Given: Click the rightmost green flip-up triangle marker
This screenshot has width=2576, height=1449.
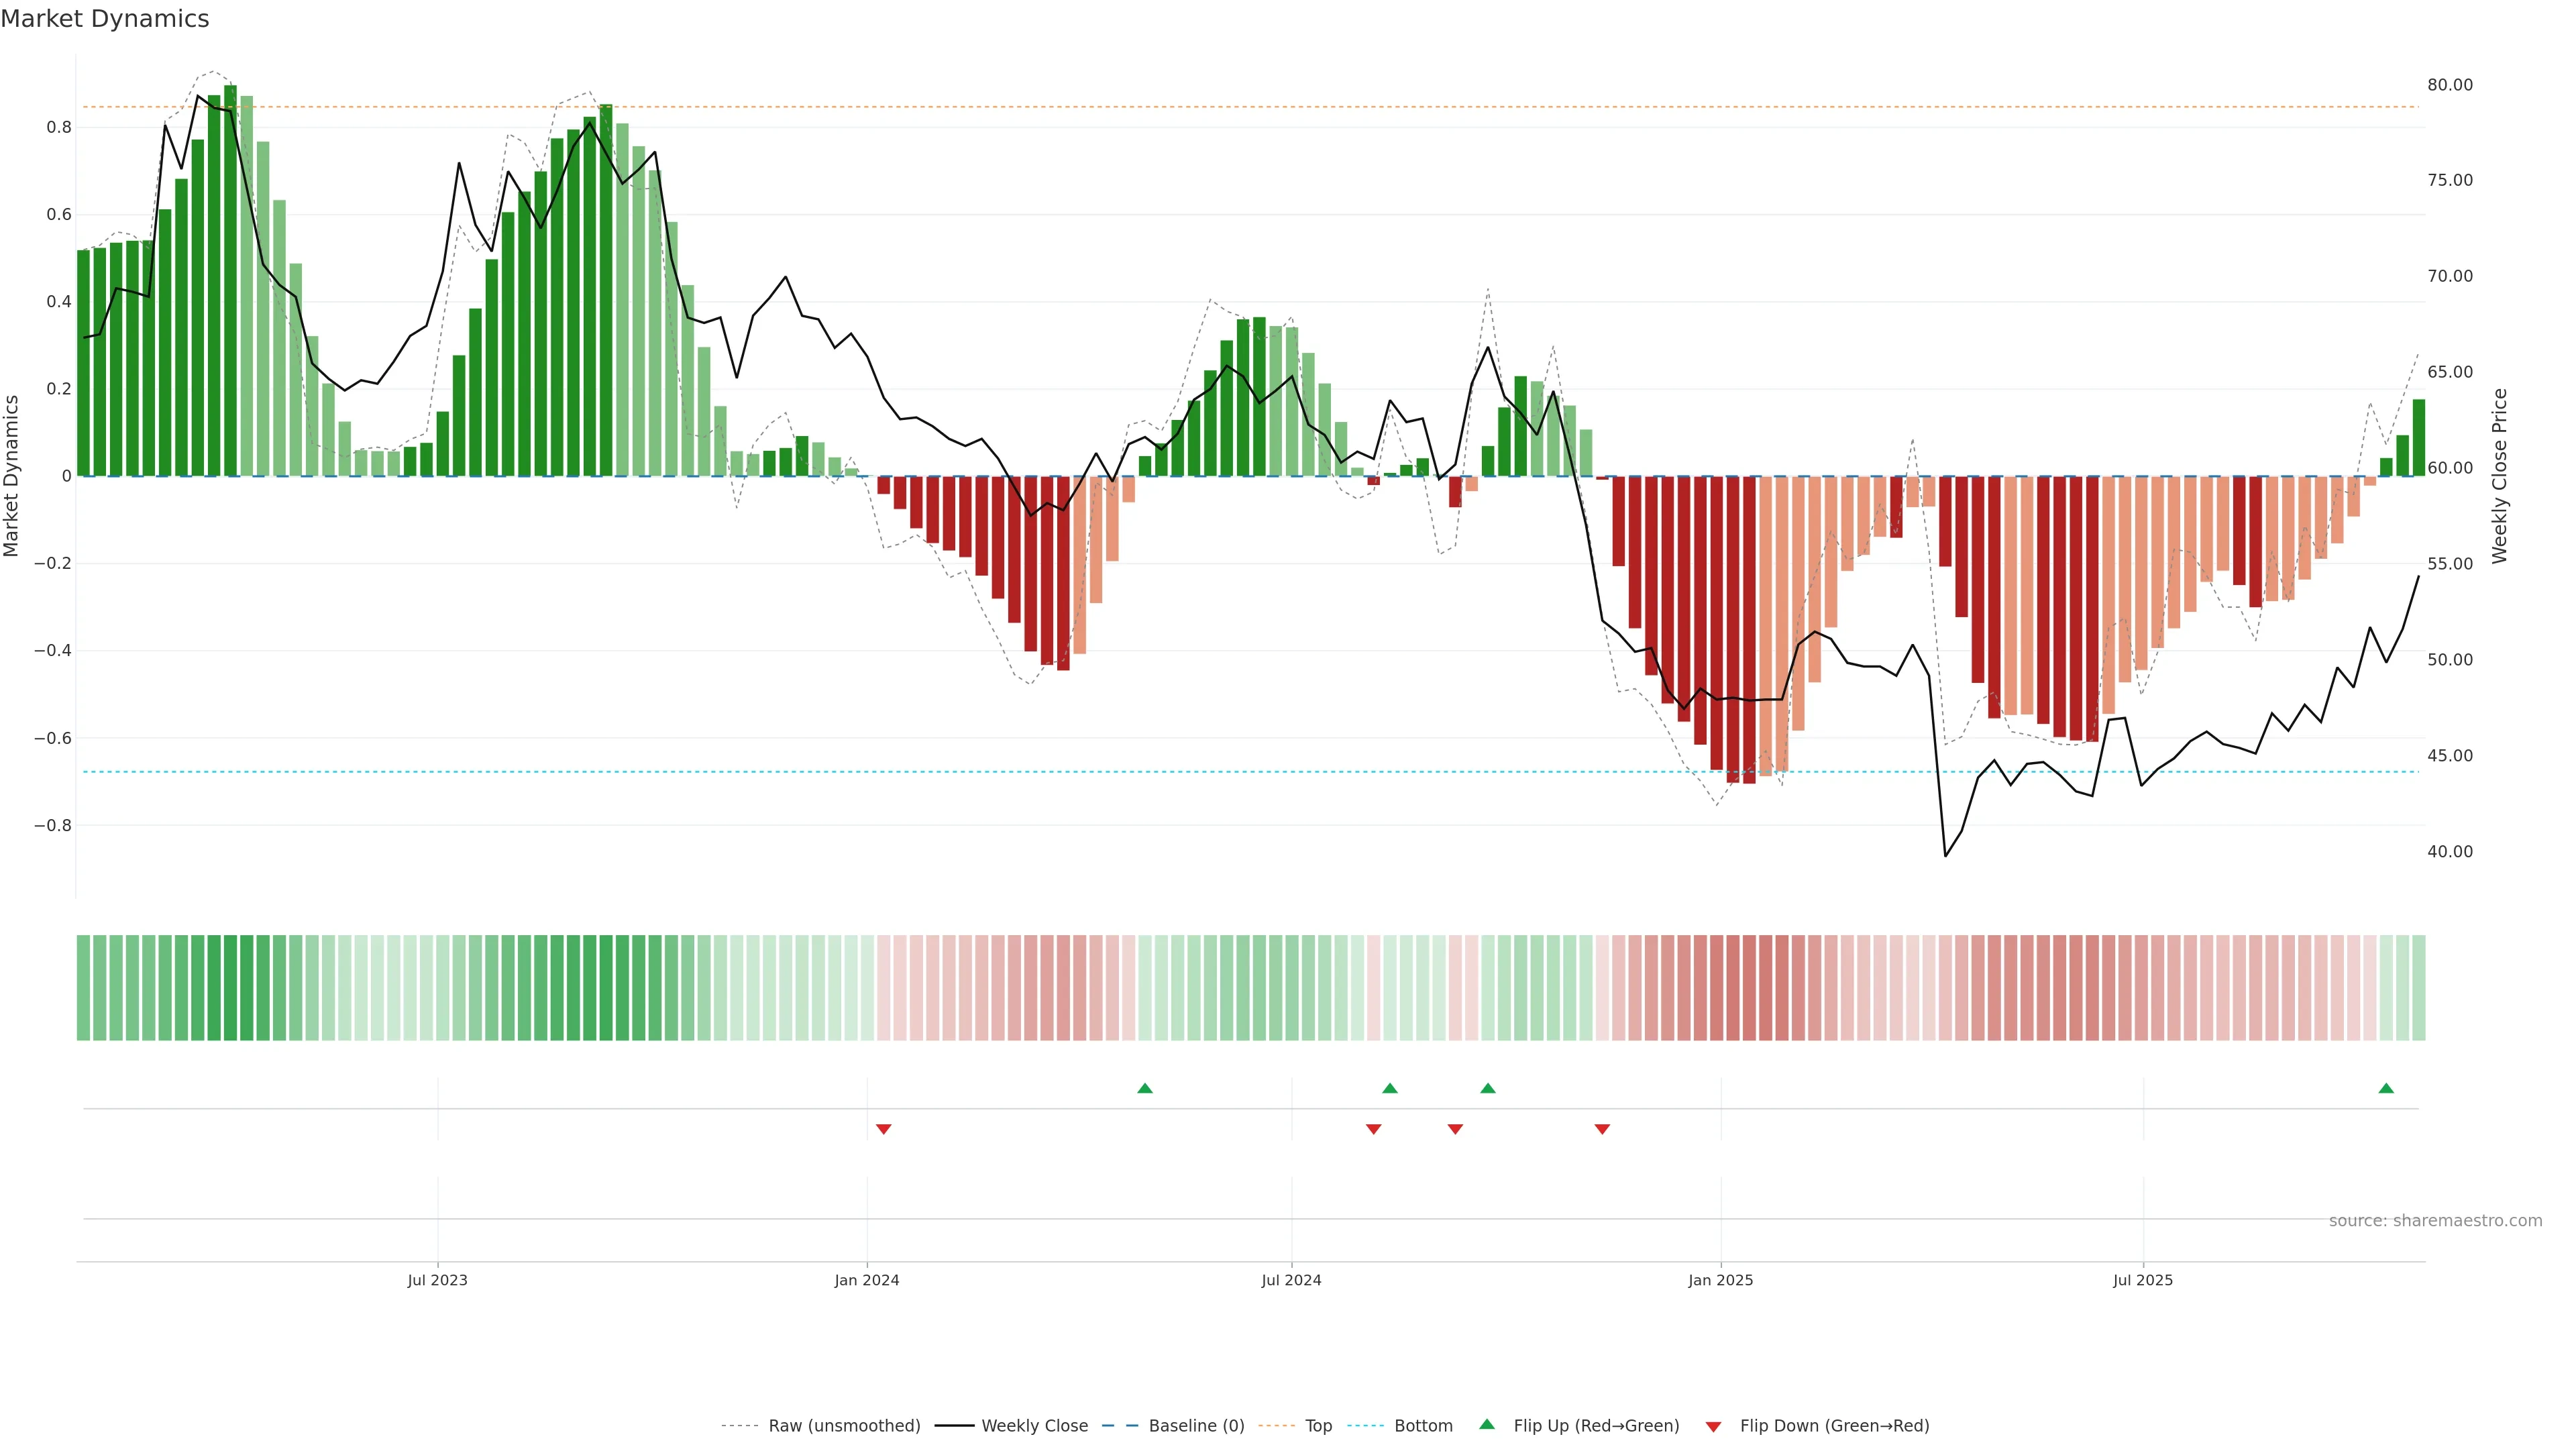Looking at the screenshot, I should 2386,1088.
